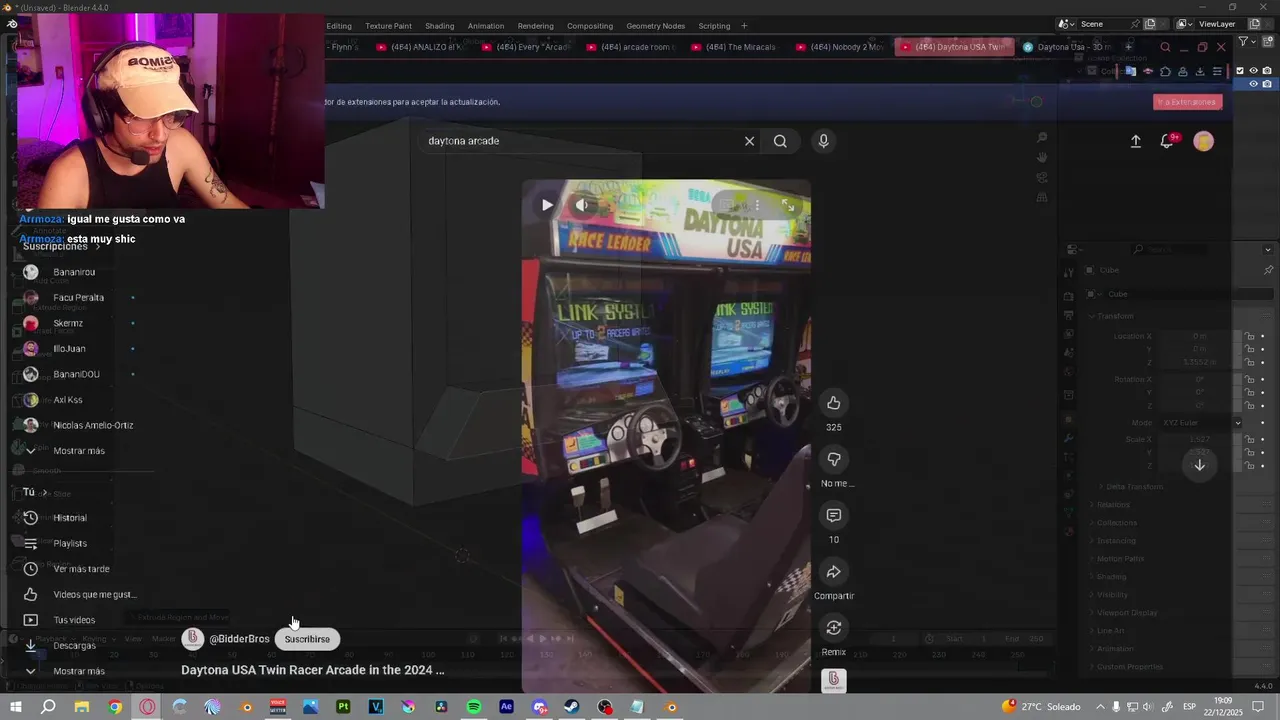Toggle the Location X lock
Image resolution: width=1280 pixels, height=720 pixels.
(x=1250, y=336)
